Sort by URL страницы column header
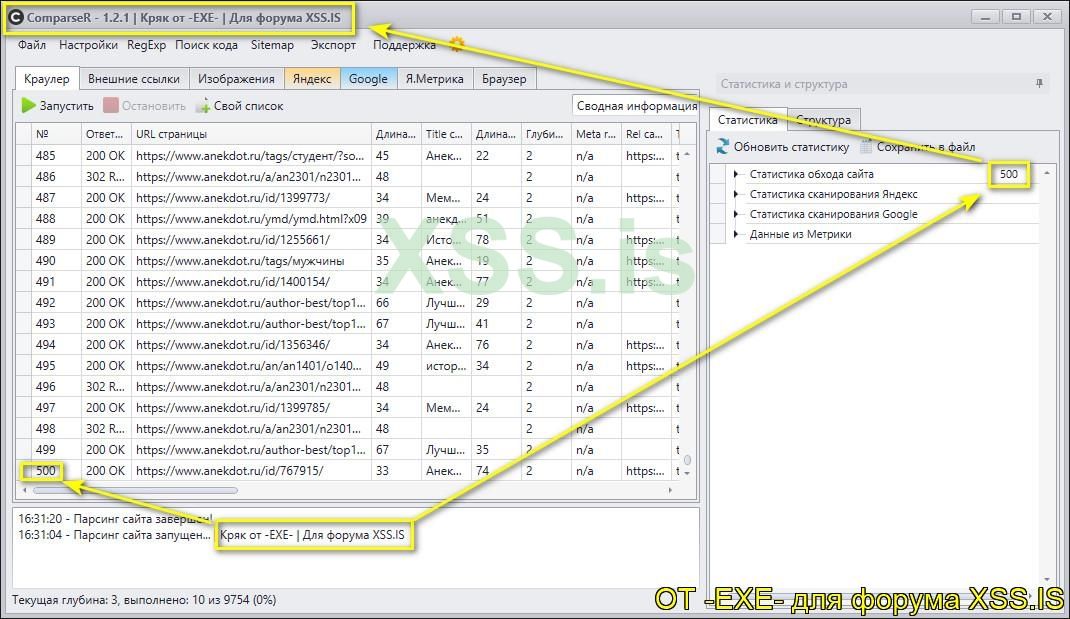 (x=251, y=134)
